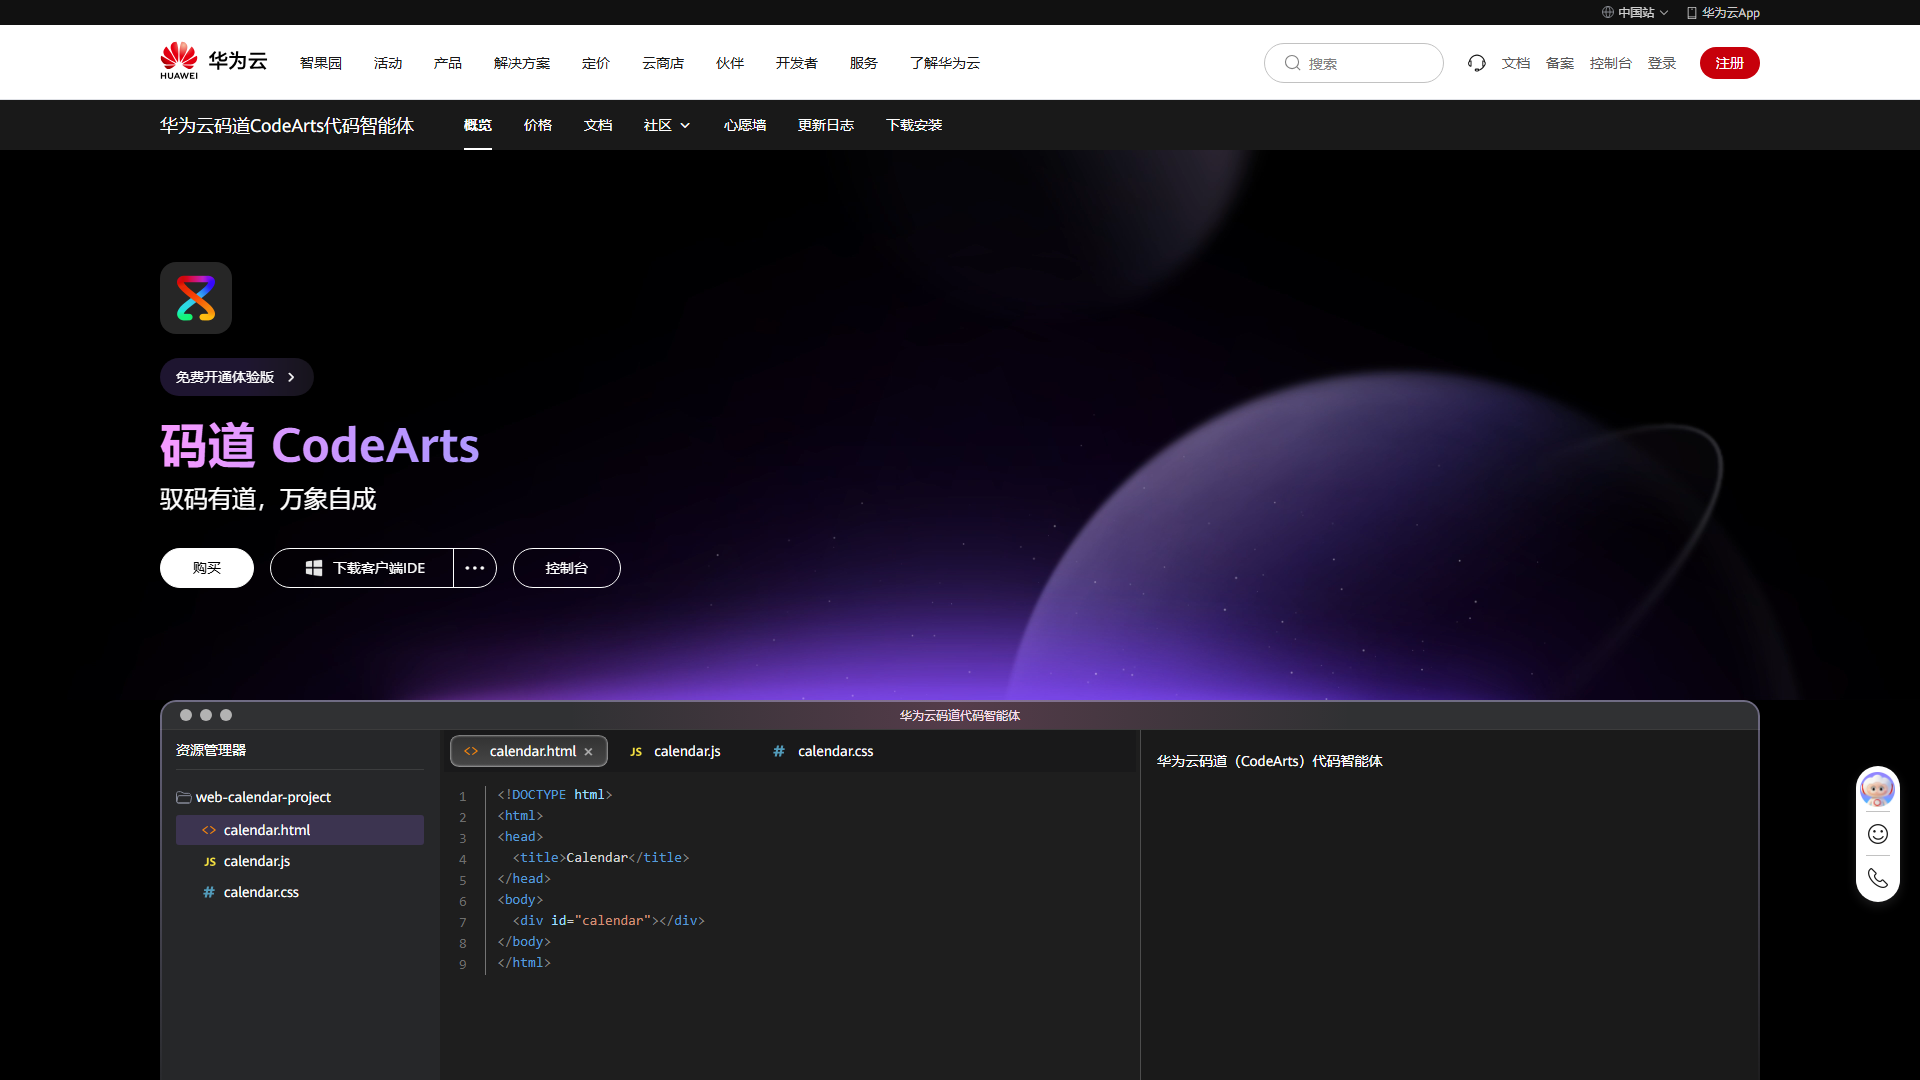Click the globe icon for 中国站
The width and height of the screenshot is (1920, 1080).
click(x=1608, y=12)
